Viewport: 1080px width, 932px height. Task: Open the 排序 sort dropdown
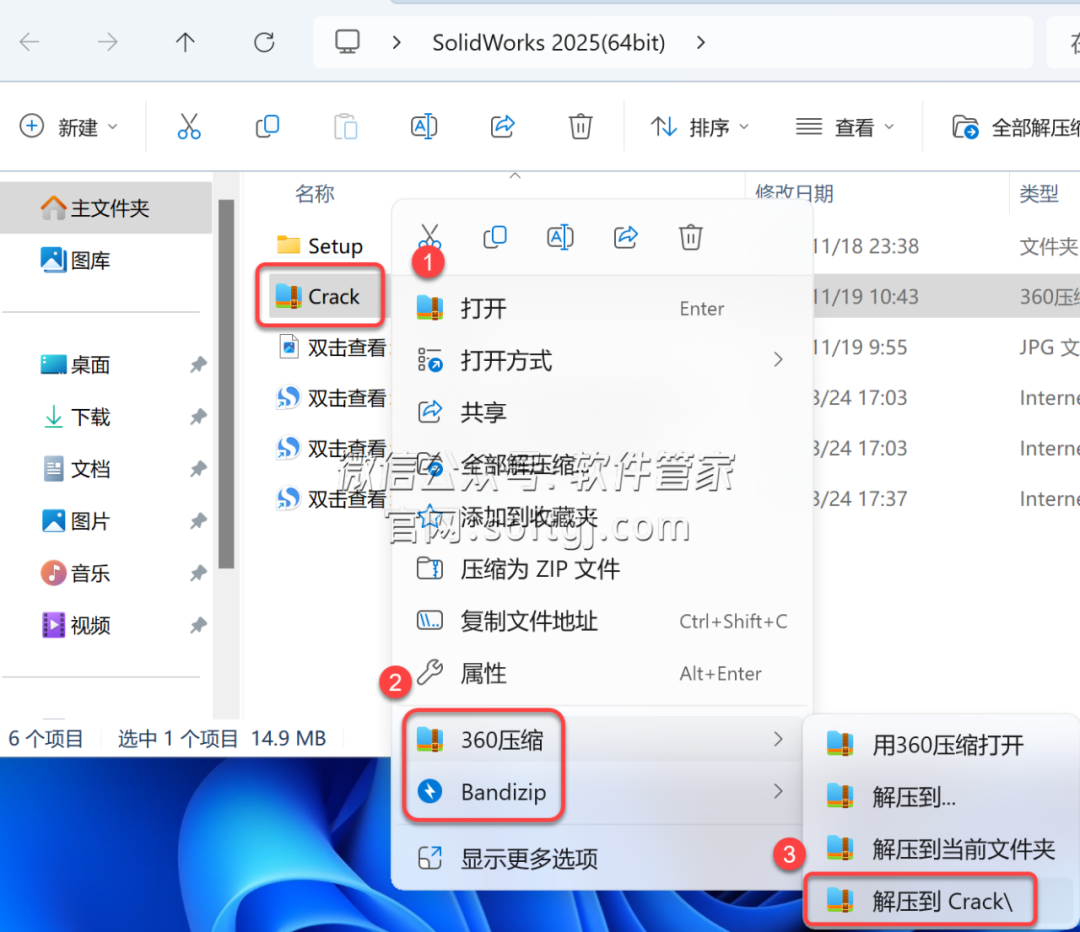(x=700, y=127)
